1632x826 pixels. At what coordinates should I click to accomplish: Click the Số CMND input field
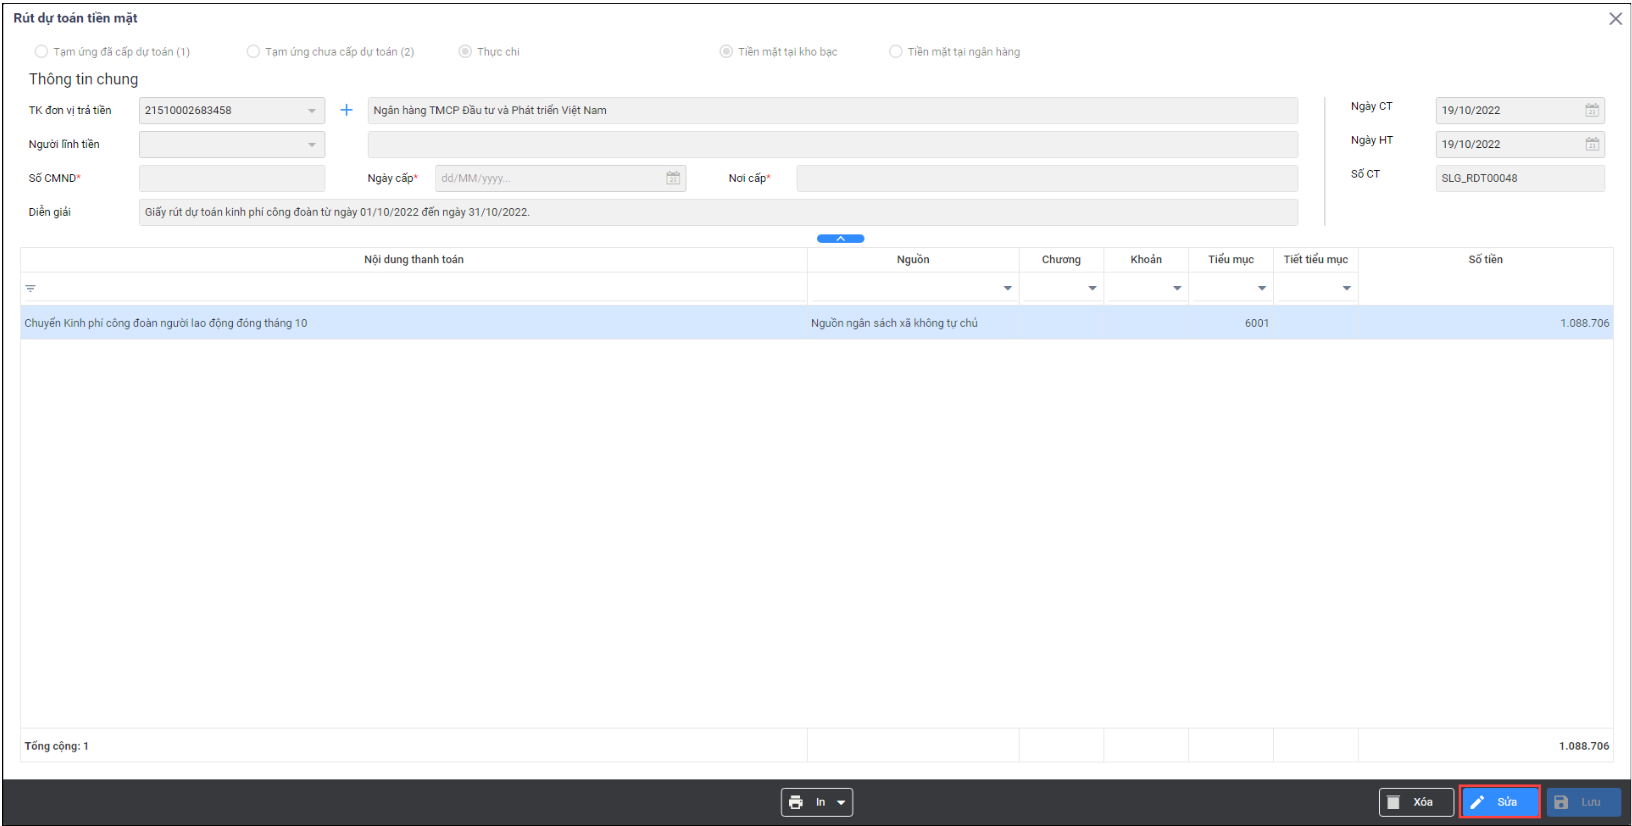[232, 178]
